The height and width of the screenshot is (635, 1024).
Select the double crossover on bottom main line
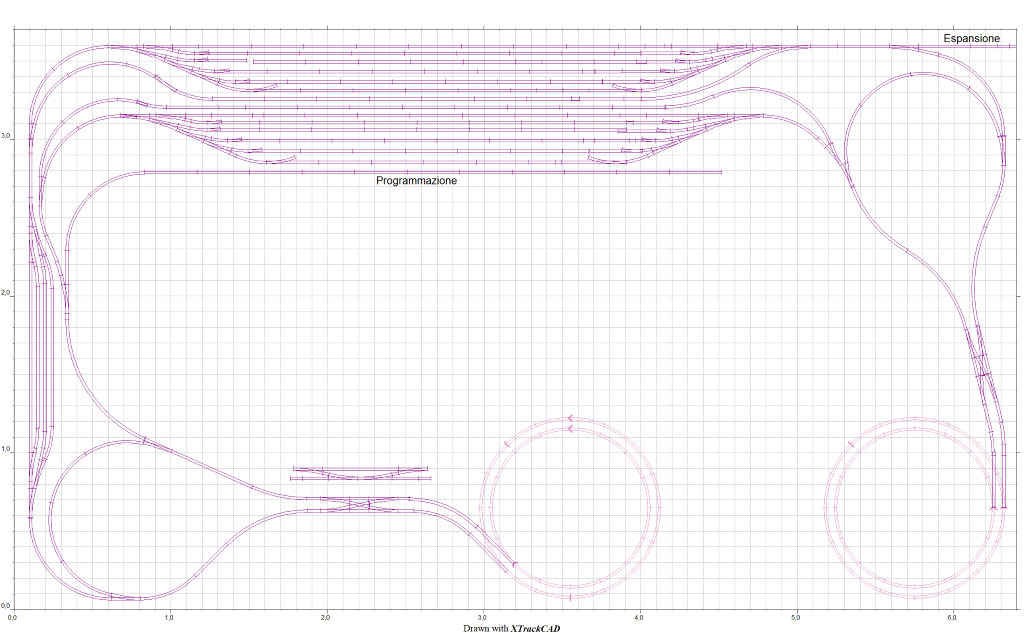click(x=358, y=504)
